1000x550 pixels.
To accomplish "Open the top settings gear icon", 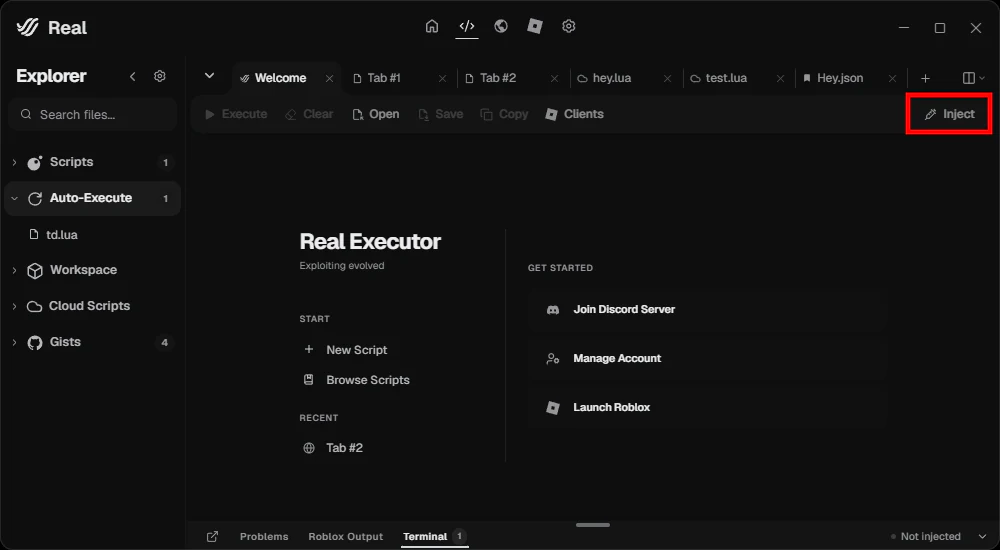I will point(569,26).
